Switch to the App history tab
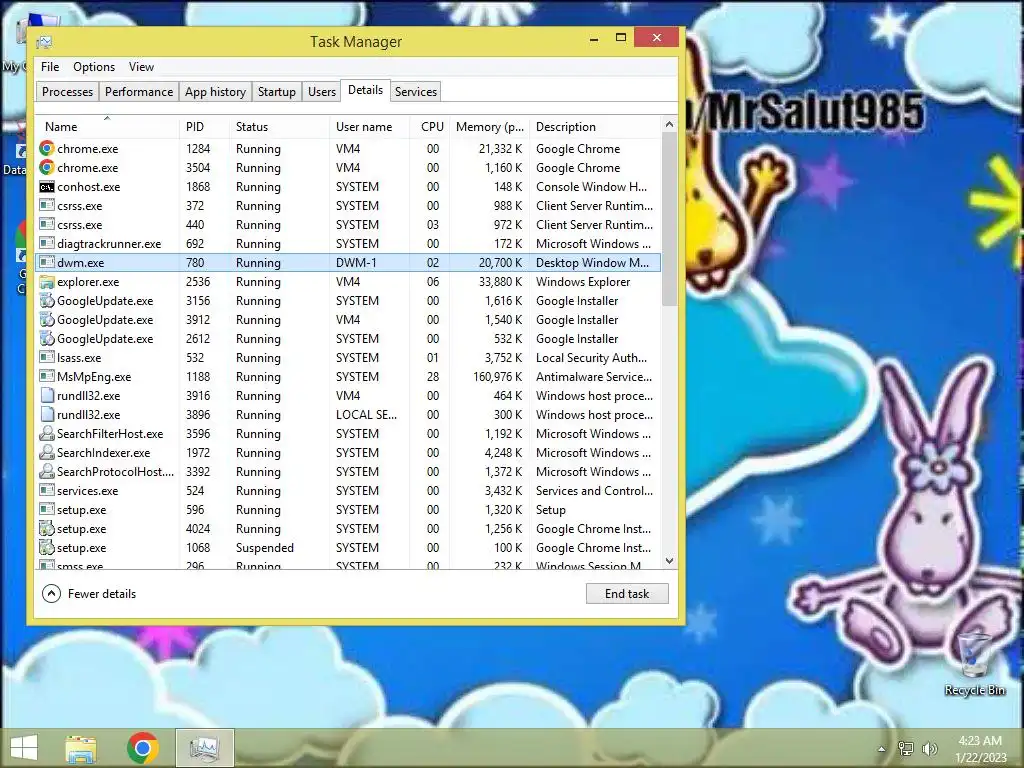Screen dimensions: 1024x768 (x=216, y=91)
